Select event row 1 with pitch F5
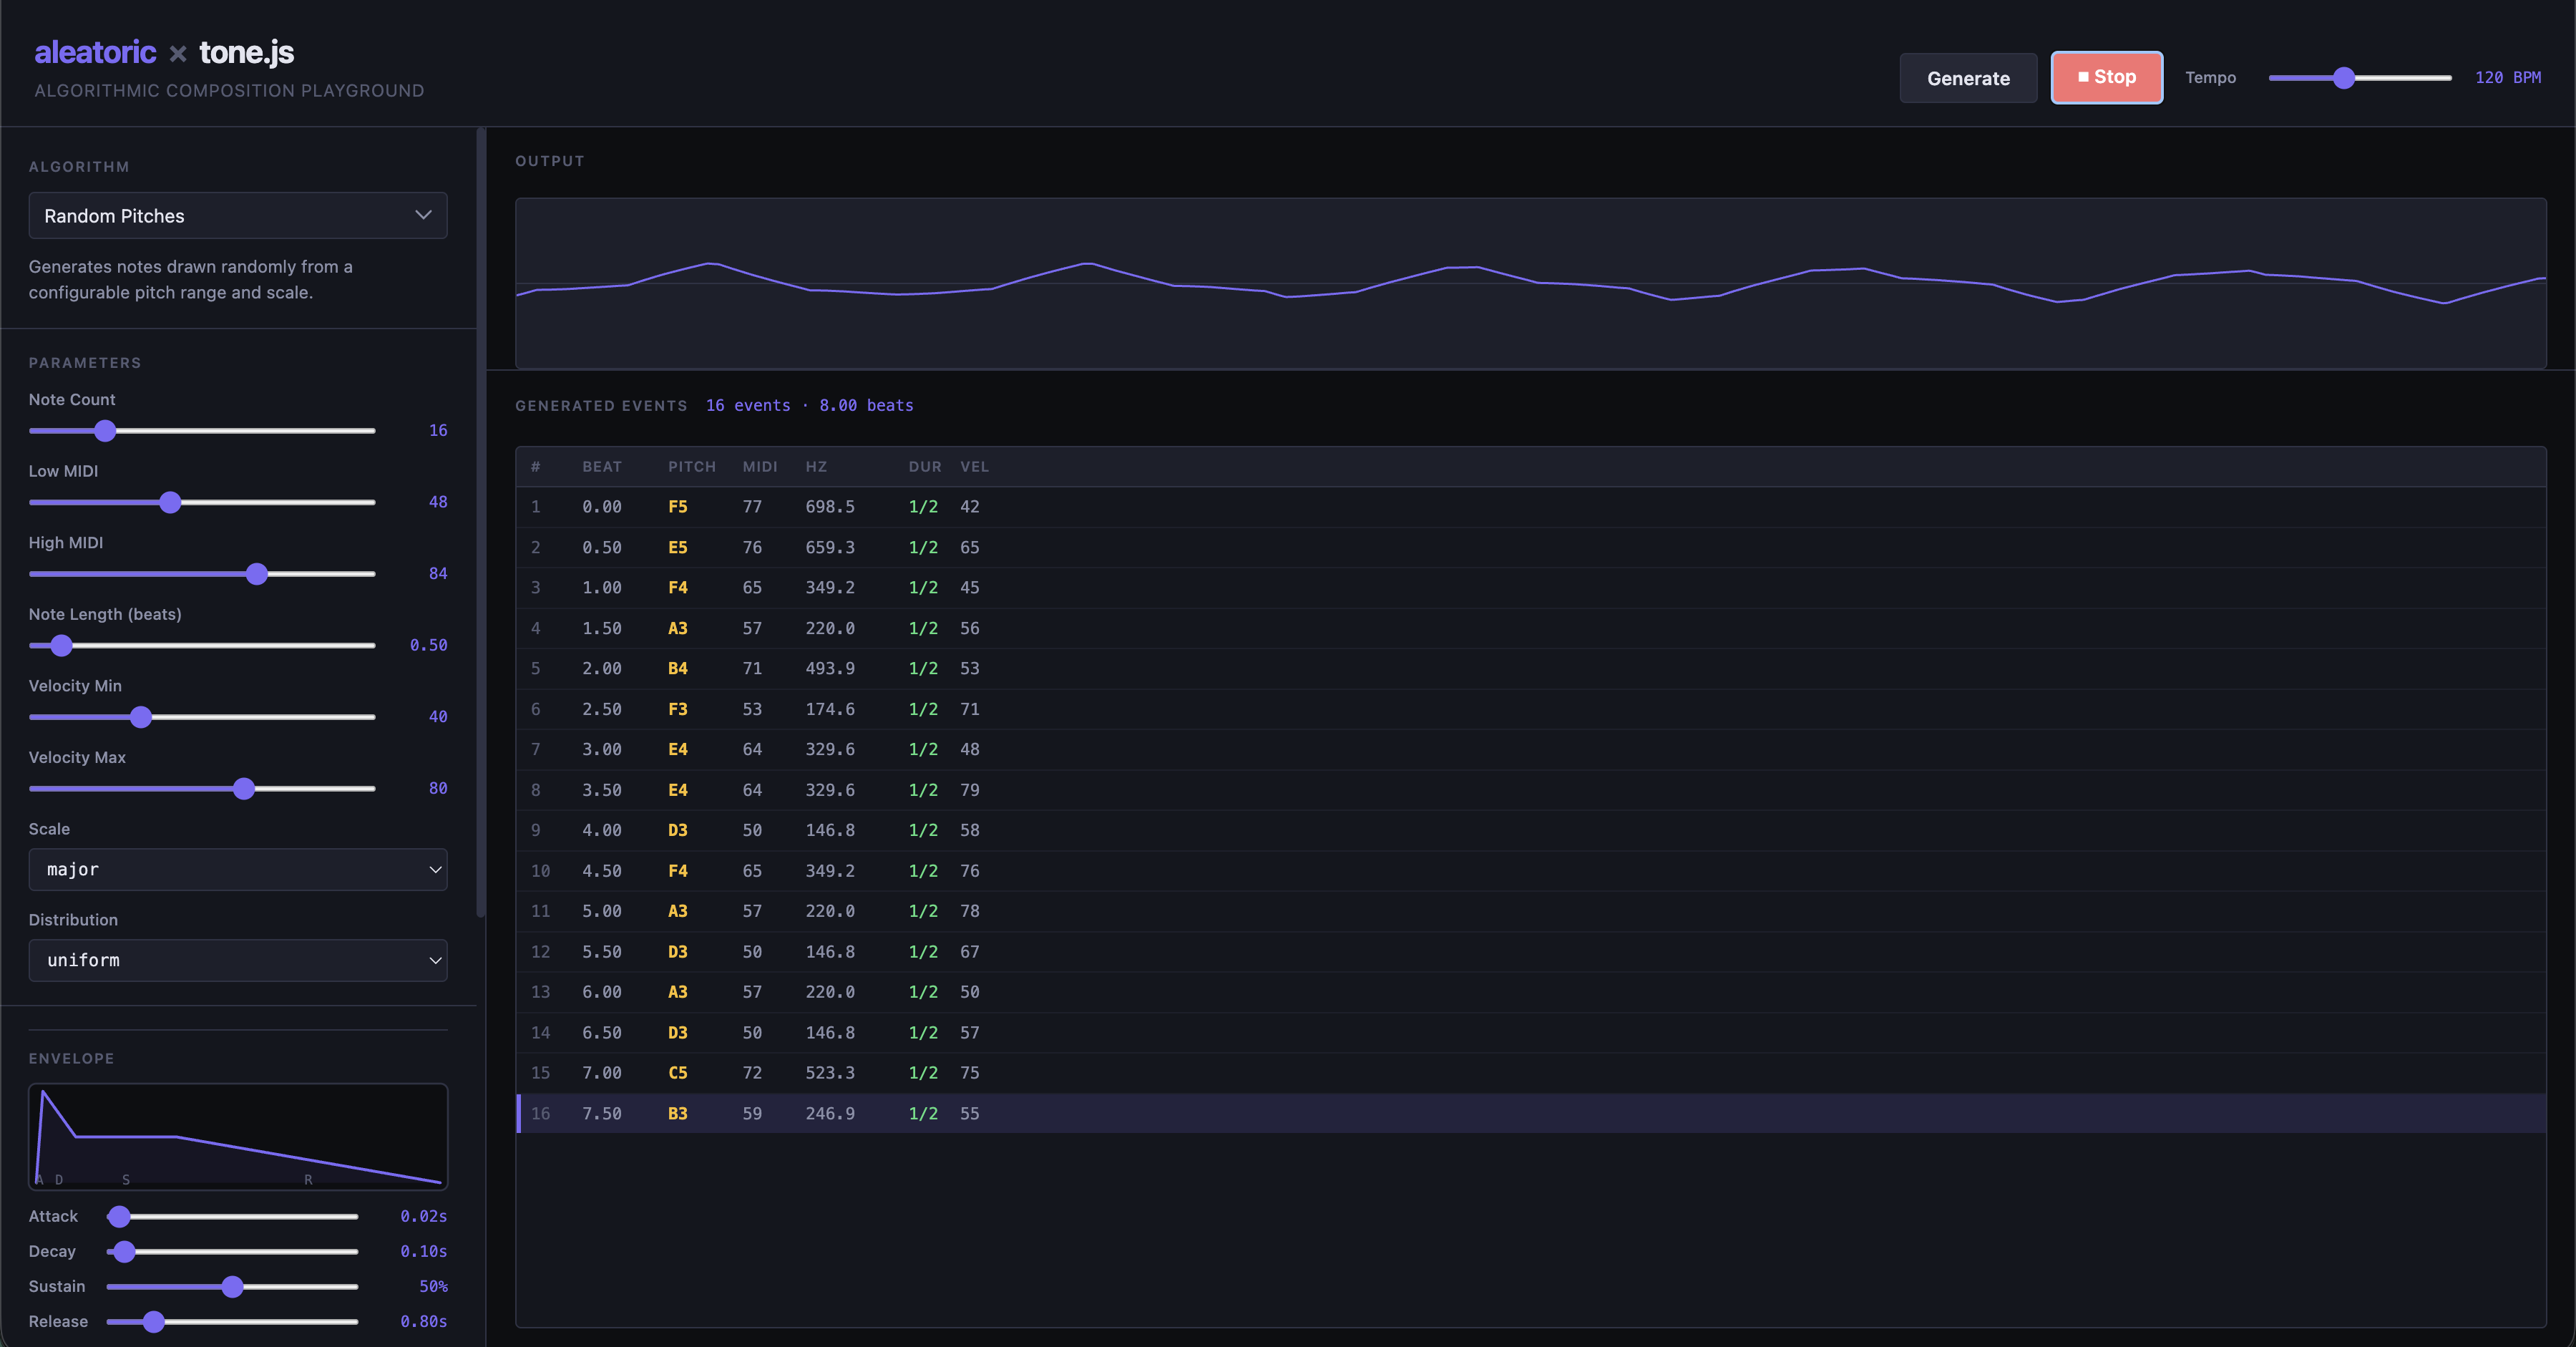The height and width of the screenshot is (1347, 2576). [1531, 507]
